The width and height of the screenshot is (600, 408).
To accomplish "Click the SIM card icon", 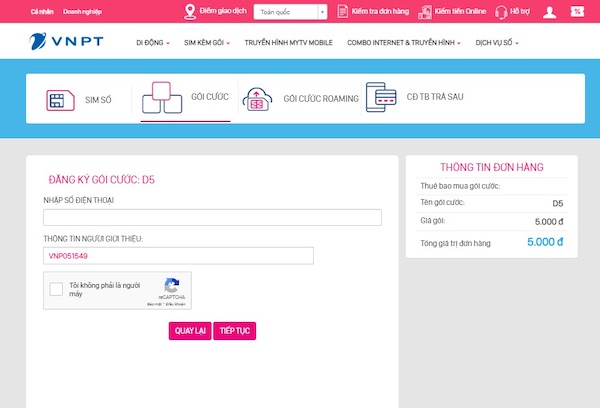I will 60,100.
